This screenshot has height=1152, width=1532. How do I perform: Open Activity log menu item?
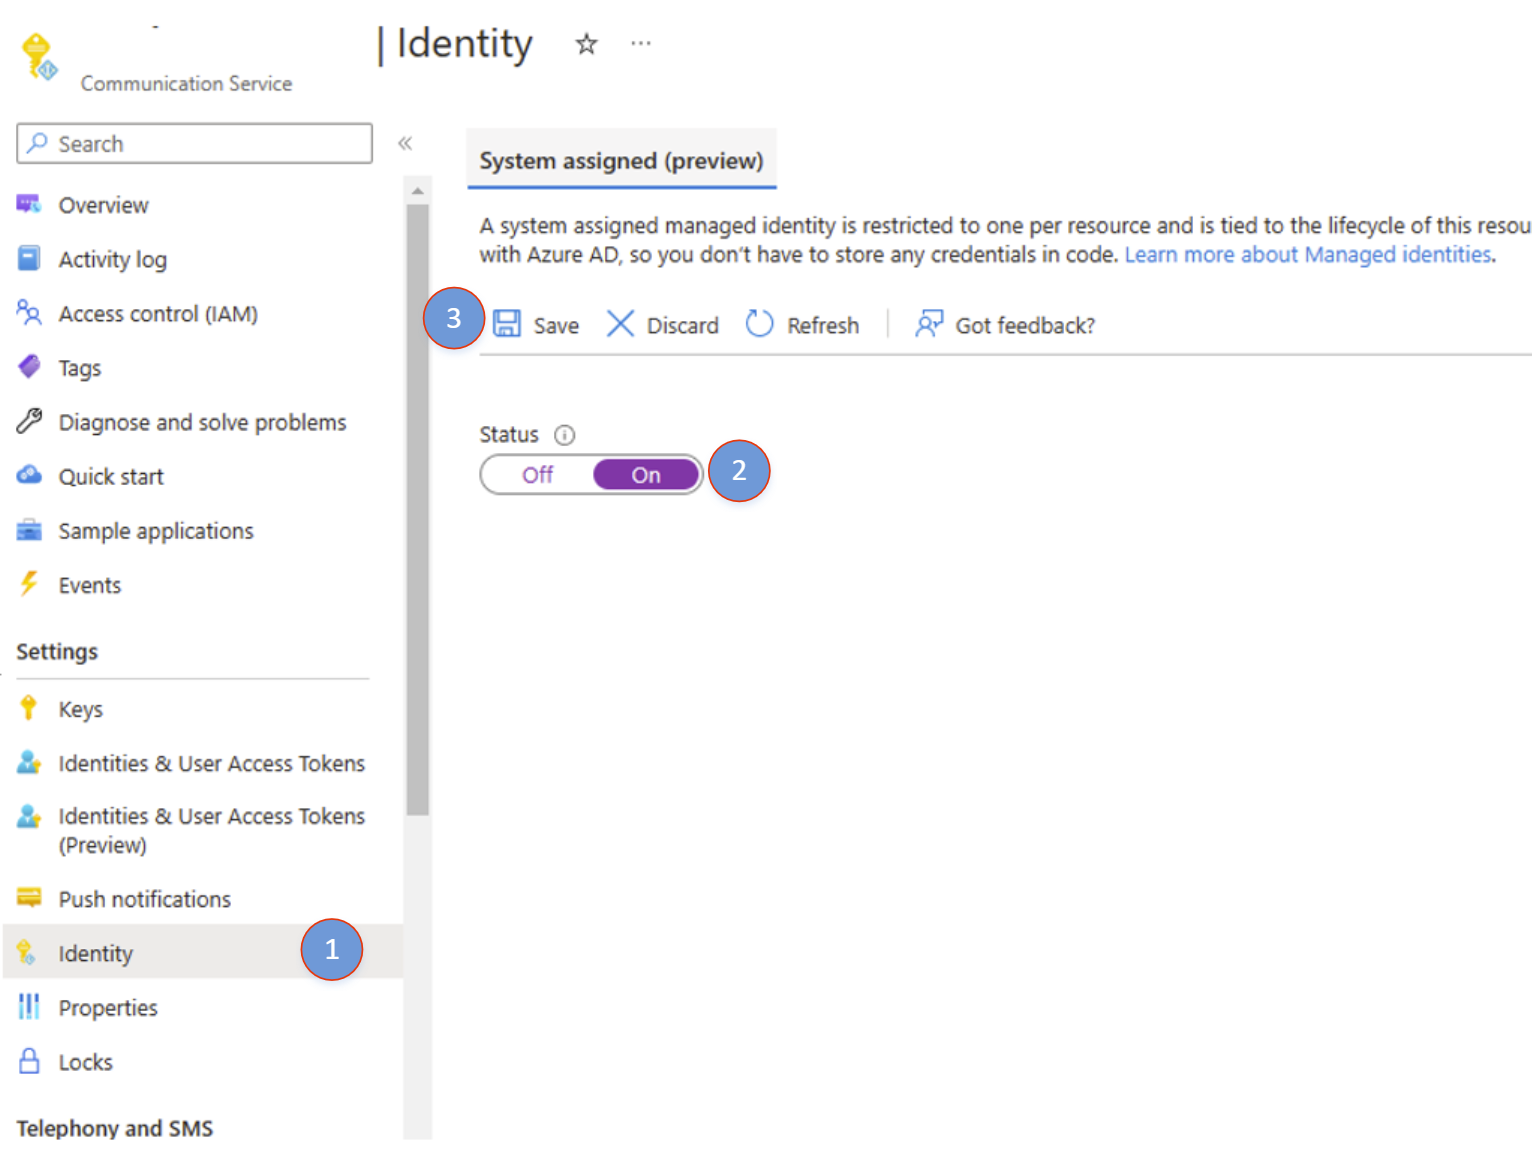tap(112, 259)
